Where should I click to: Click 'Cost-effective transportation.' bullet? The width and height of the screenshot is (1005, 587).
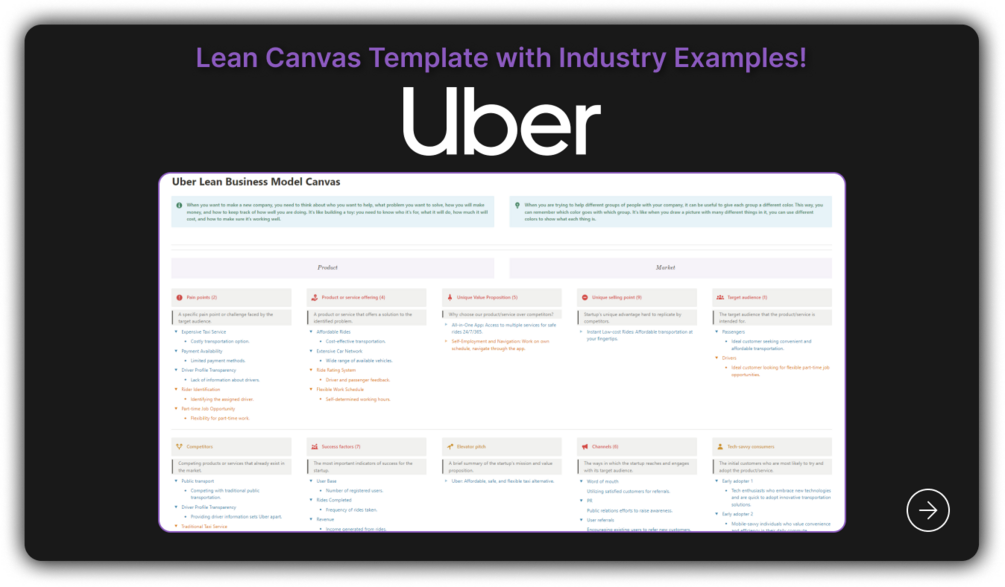coord(356,342)
